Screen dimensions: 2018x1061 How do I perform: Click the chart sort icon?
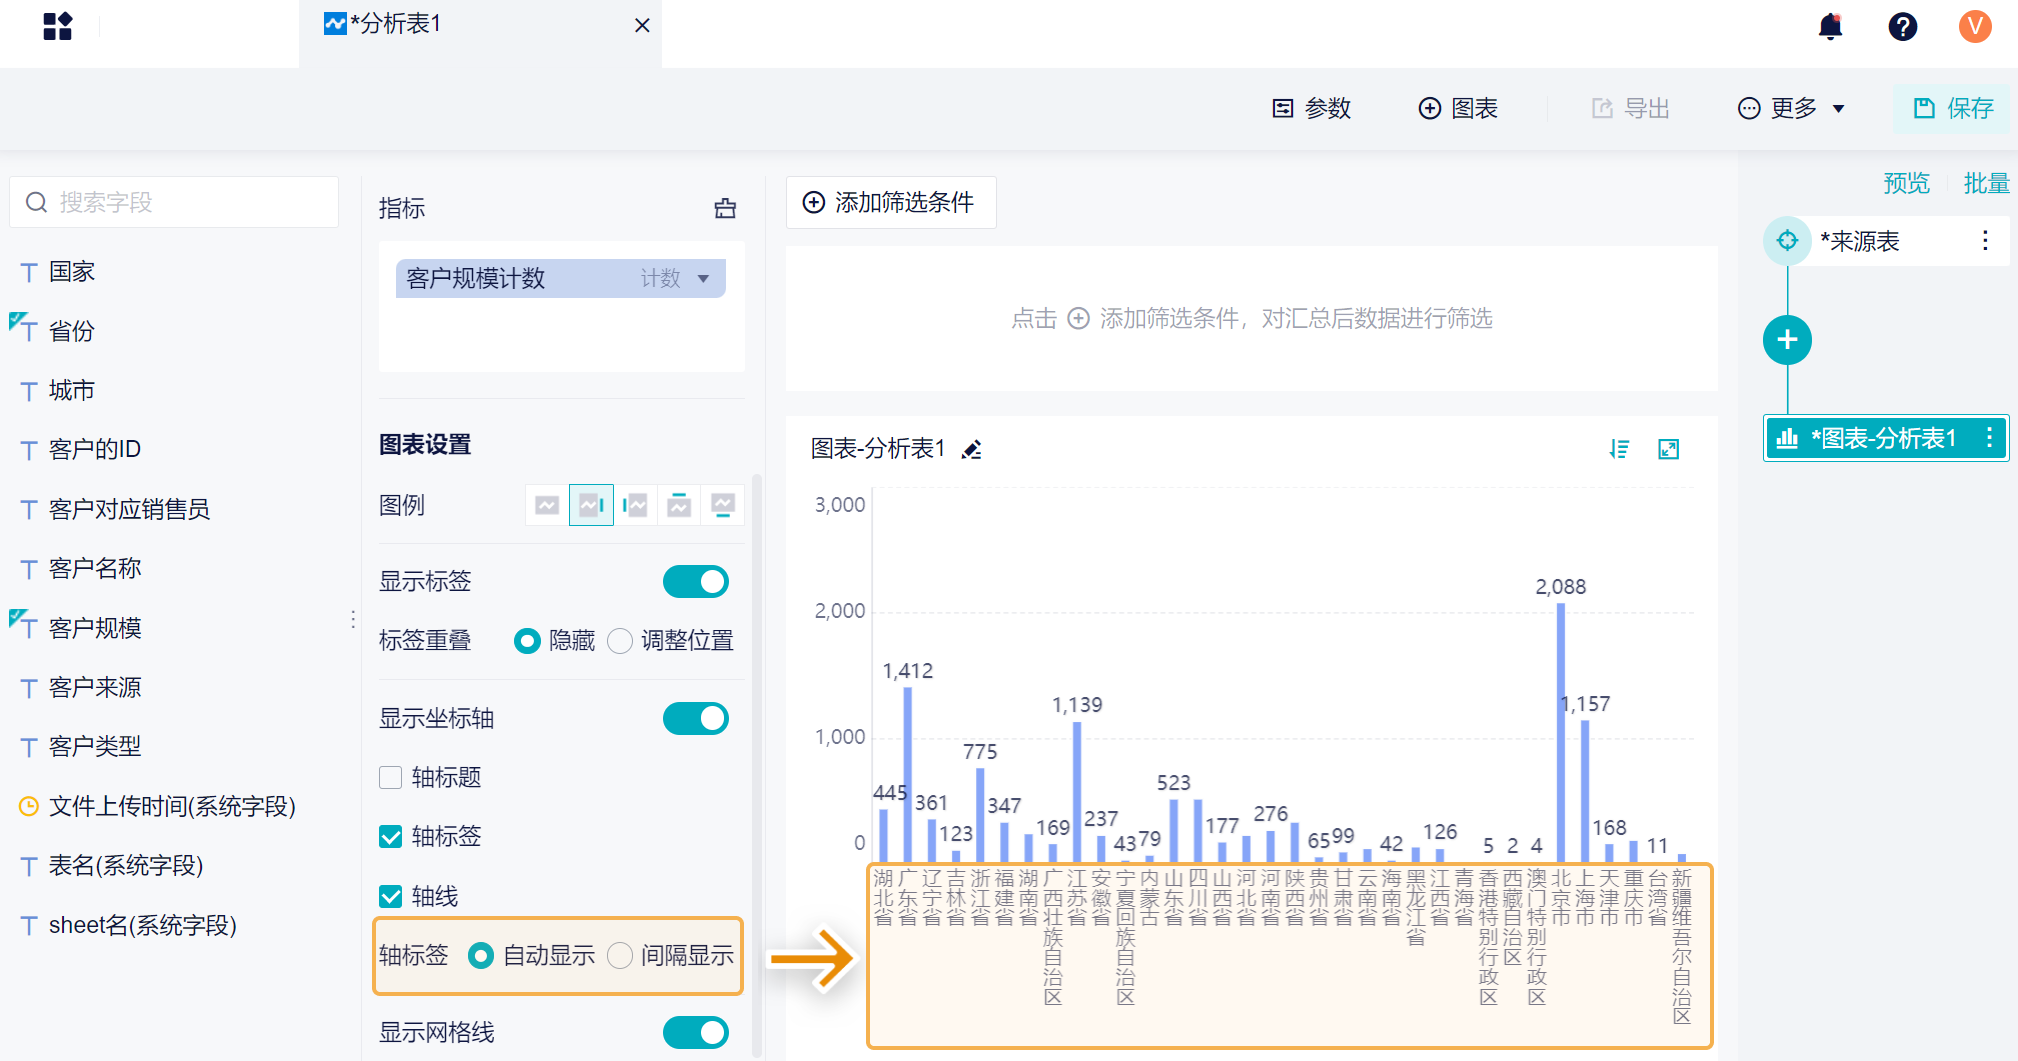click(x=1619, y=450)
